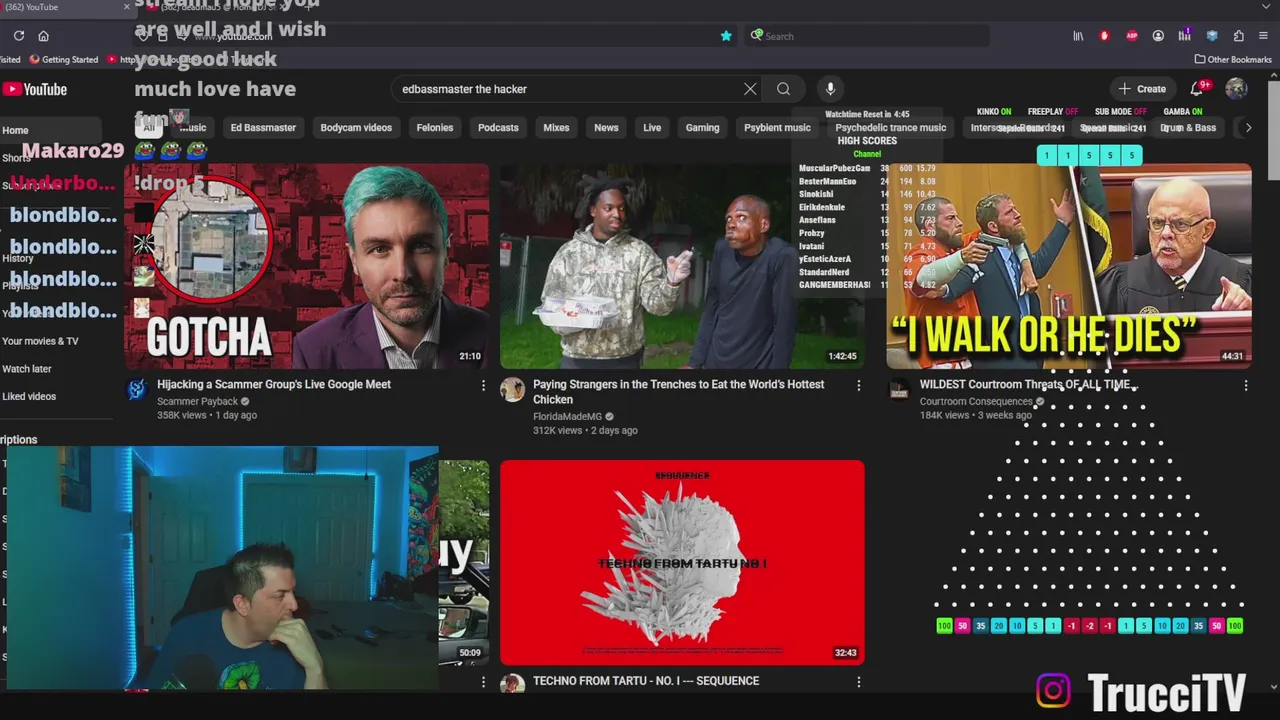Select the Gaming filter chip
Viewport: 1280px width, 720px height.
[x=702, y=128]
